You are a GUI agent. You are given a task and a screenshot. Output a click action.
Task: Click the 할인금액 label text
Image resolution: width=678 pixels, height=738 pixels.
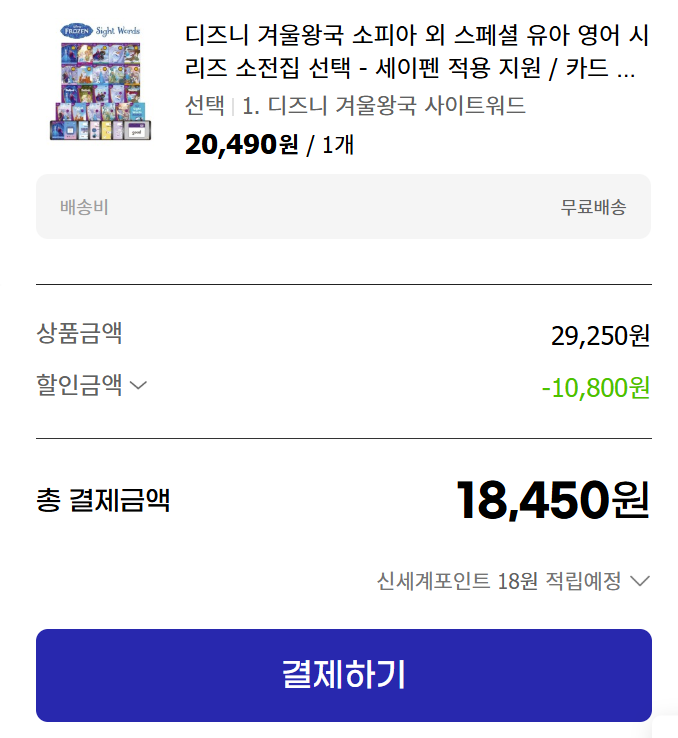79,385
